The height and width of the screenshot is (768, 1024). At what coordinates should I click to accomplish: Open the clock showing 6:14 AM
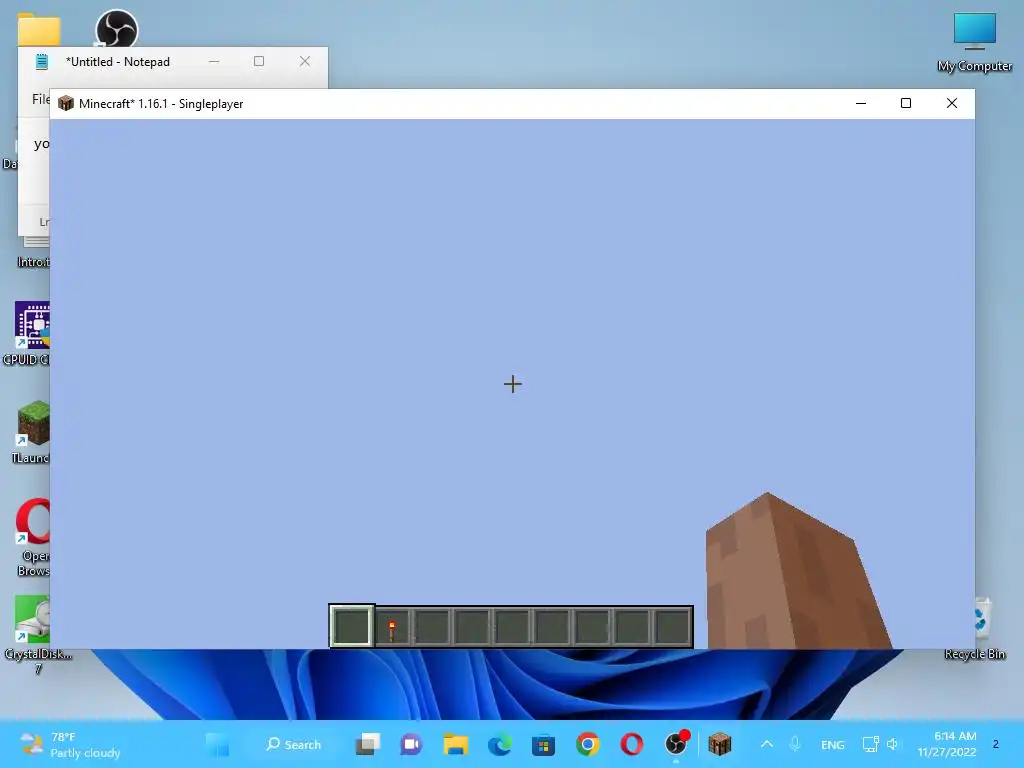tap(946, 744)
